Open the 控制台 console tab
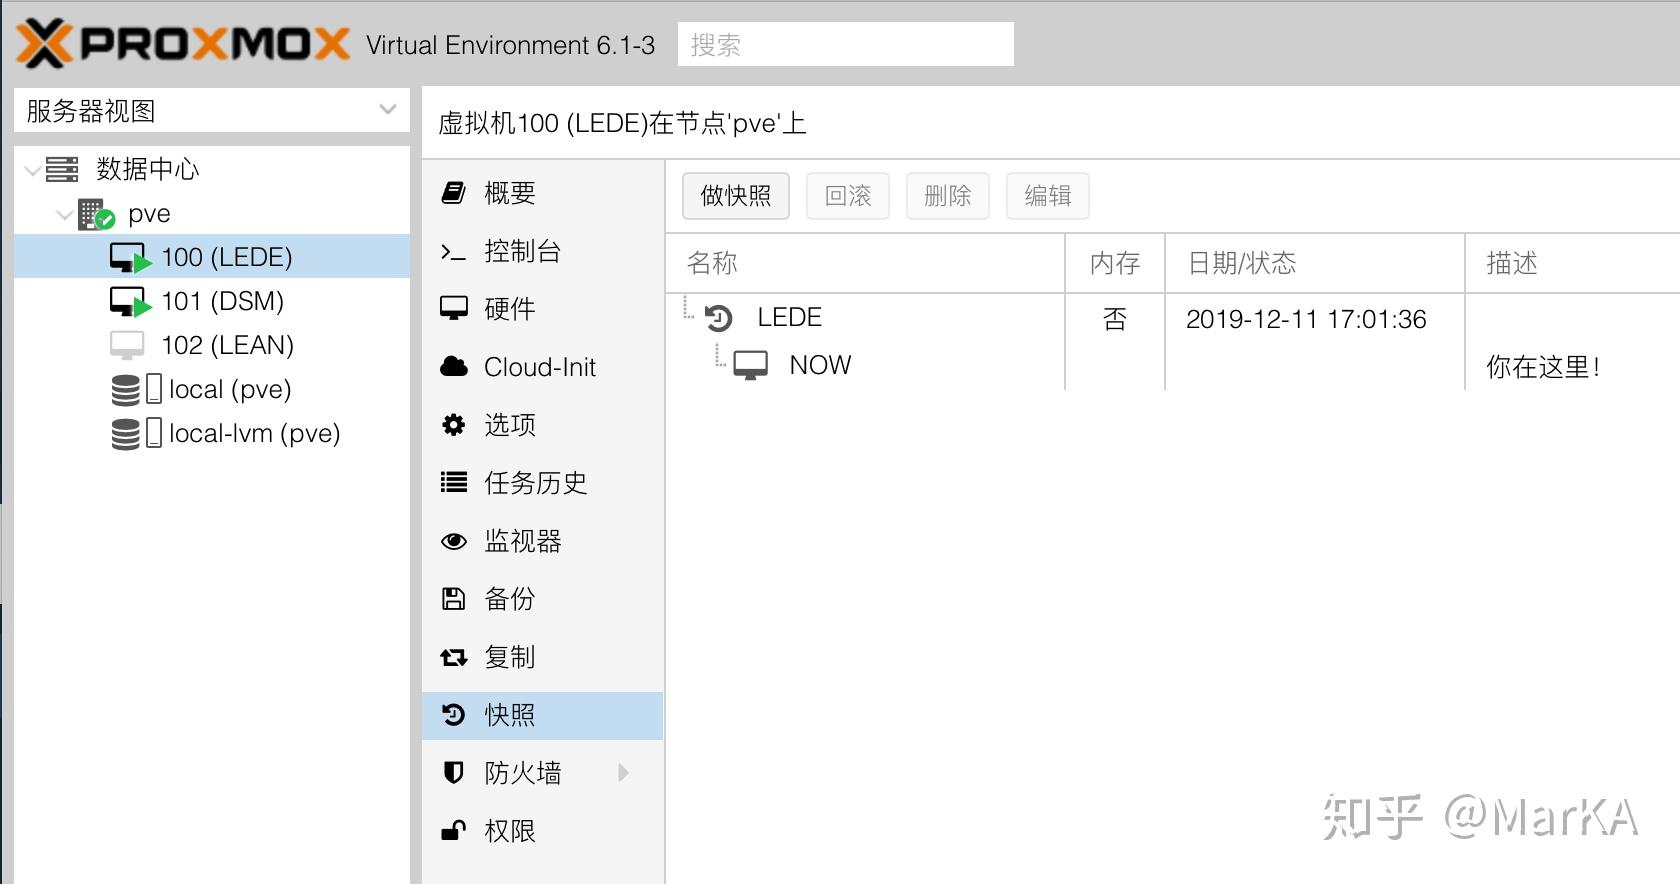Screen dimensions: 1680x884 (x=543, y=251)
